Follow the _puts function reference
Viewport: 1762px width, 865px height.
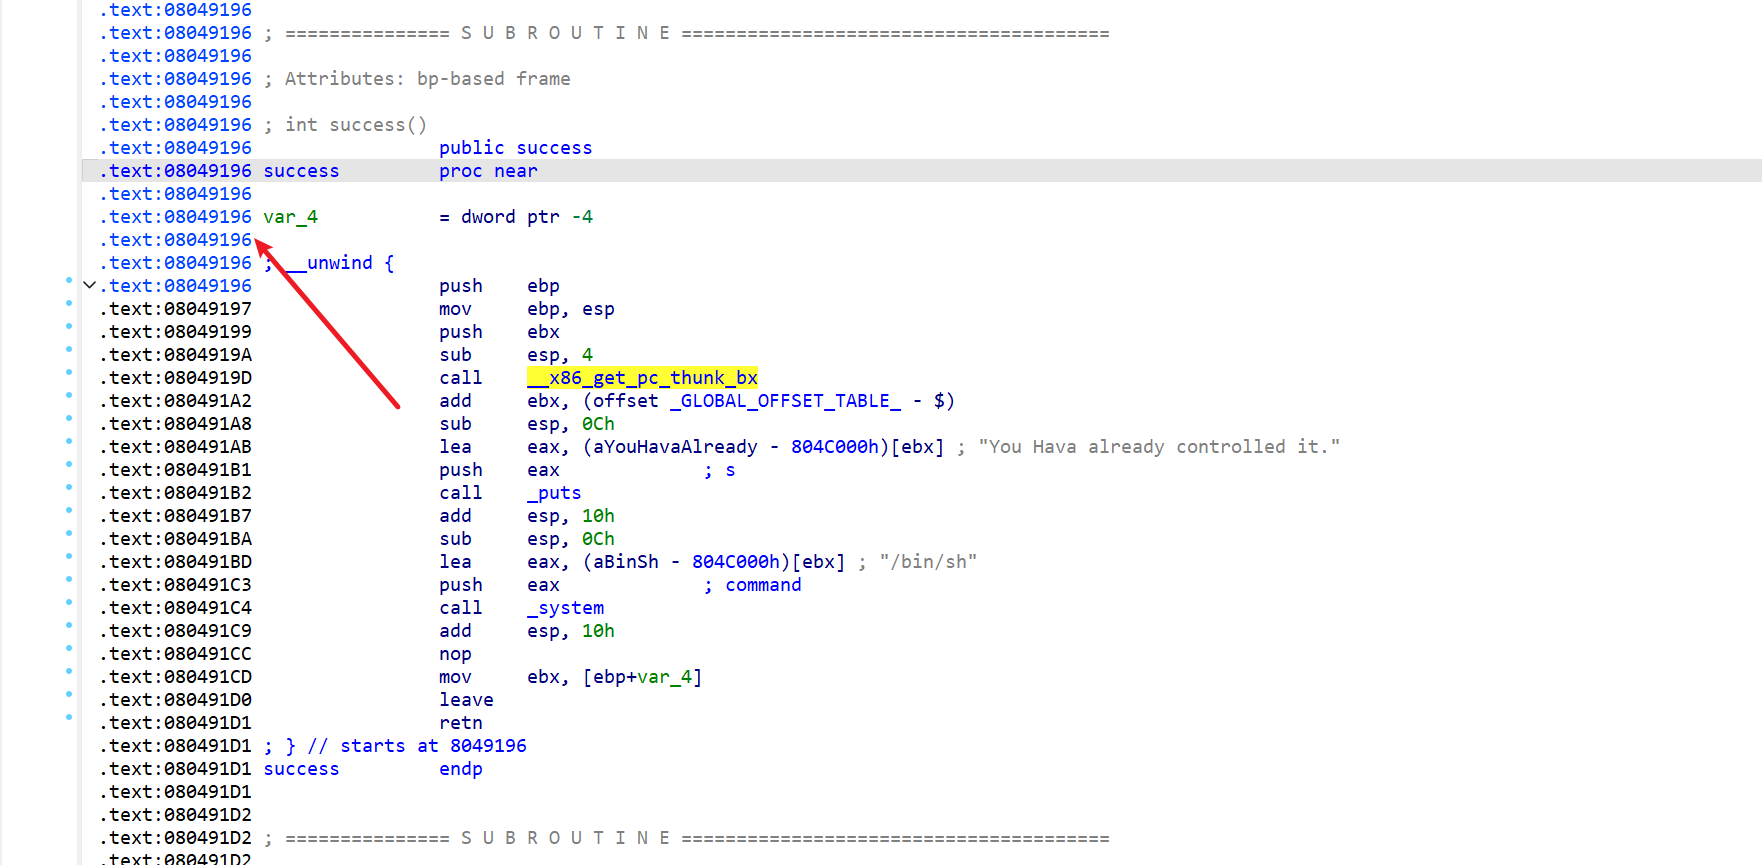pyautogui.click(x=554, y=493)
